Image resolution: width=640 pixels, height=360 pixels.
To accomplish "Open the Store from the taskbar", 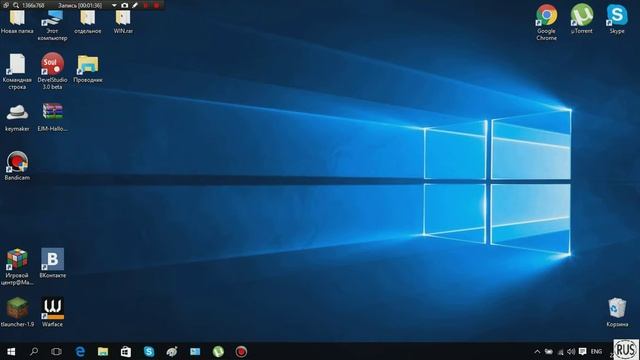I will 126,351.
